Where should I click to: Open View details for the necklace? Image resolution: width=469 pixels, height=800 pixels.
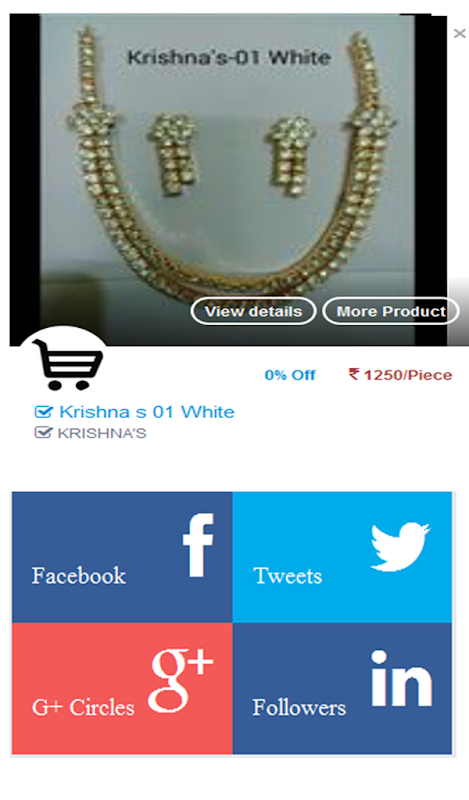pos(253,311)
